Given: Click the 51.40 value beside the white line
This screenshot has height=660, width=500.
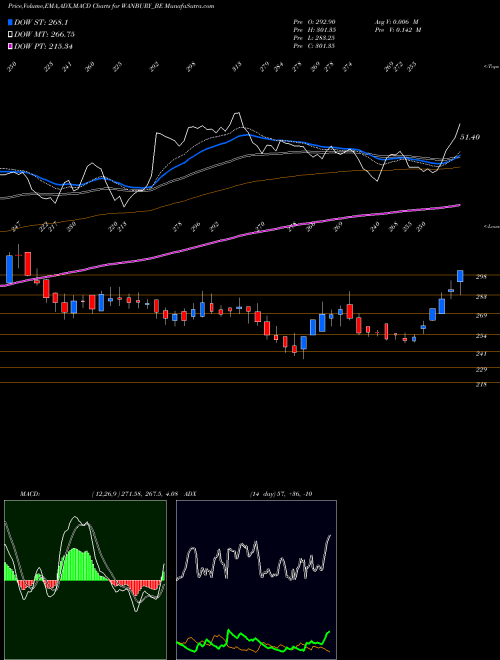Looking at the screenshot, I should [x=470, y=137].
